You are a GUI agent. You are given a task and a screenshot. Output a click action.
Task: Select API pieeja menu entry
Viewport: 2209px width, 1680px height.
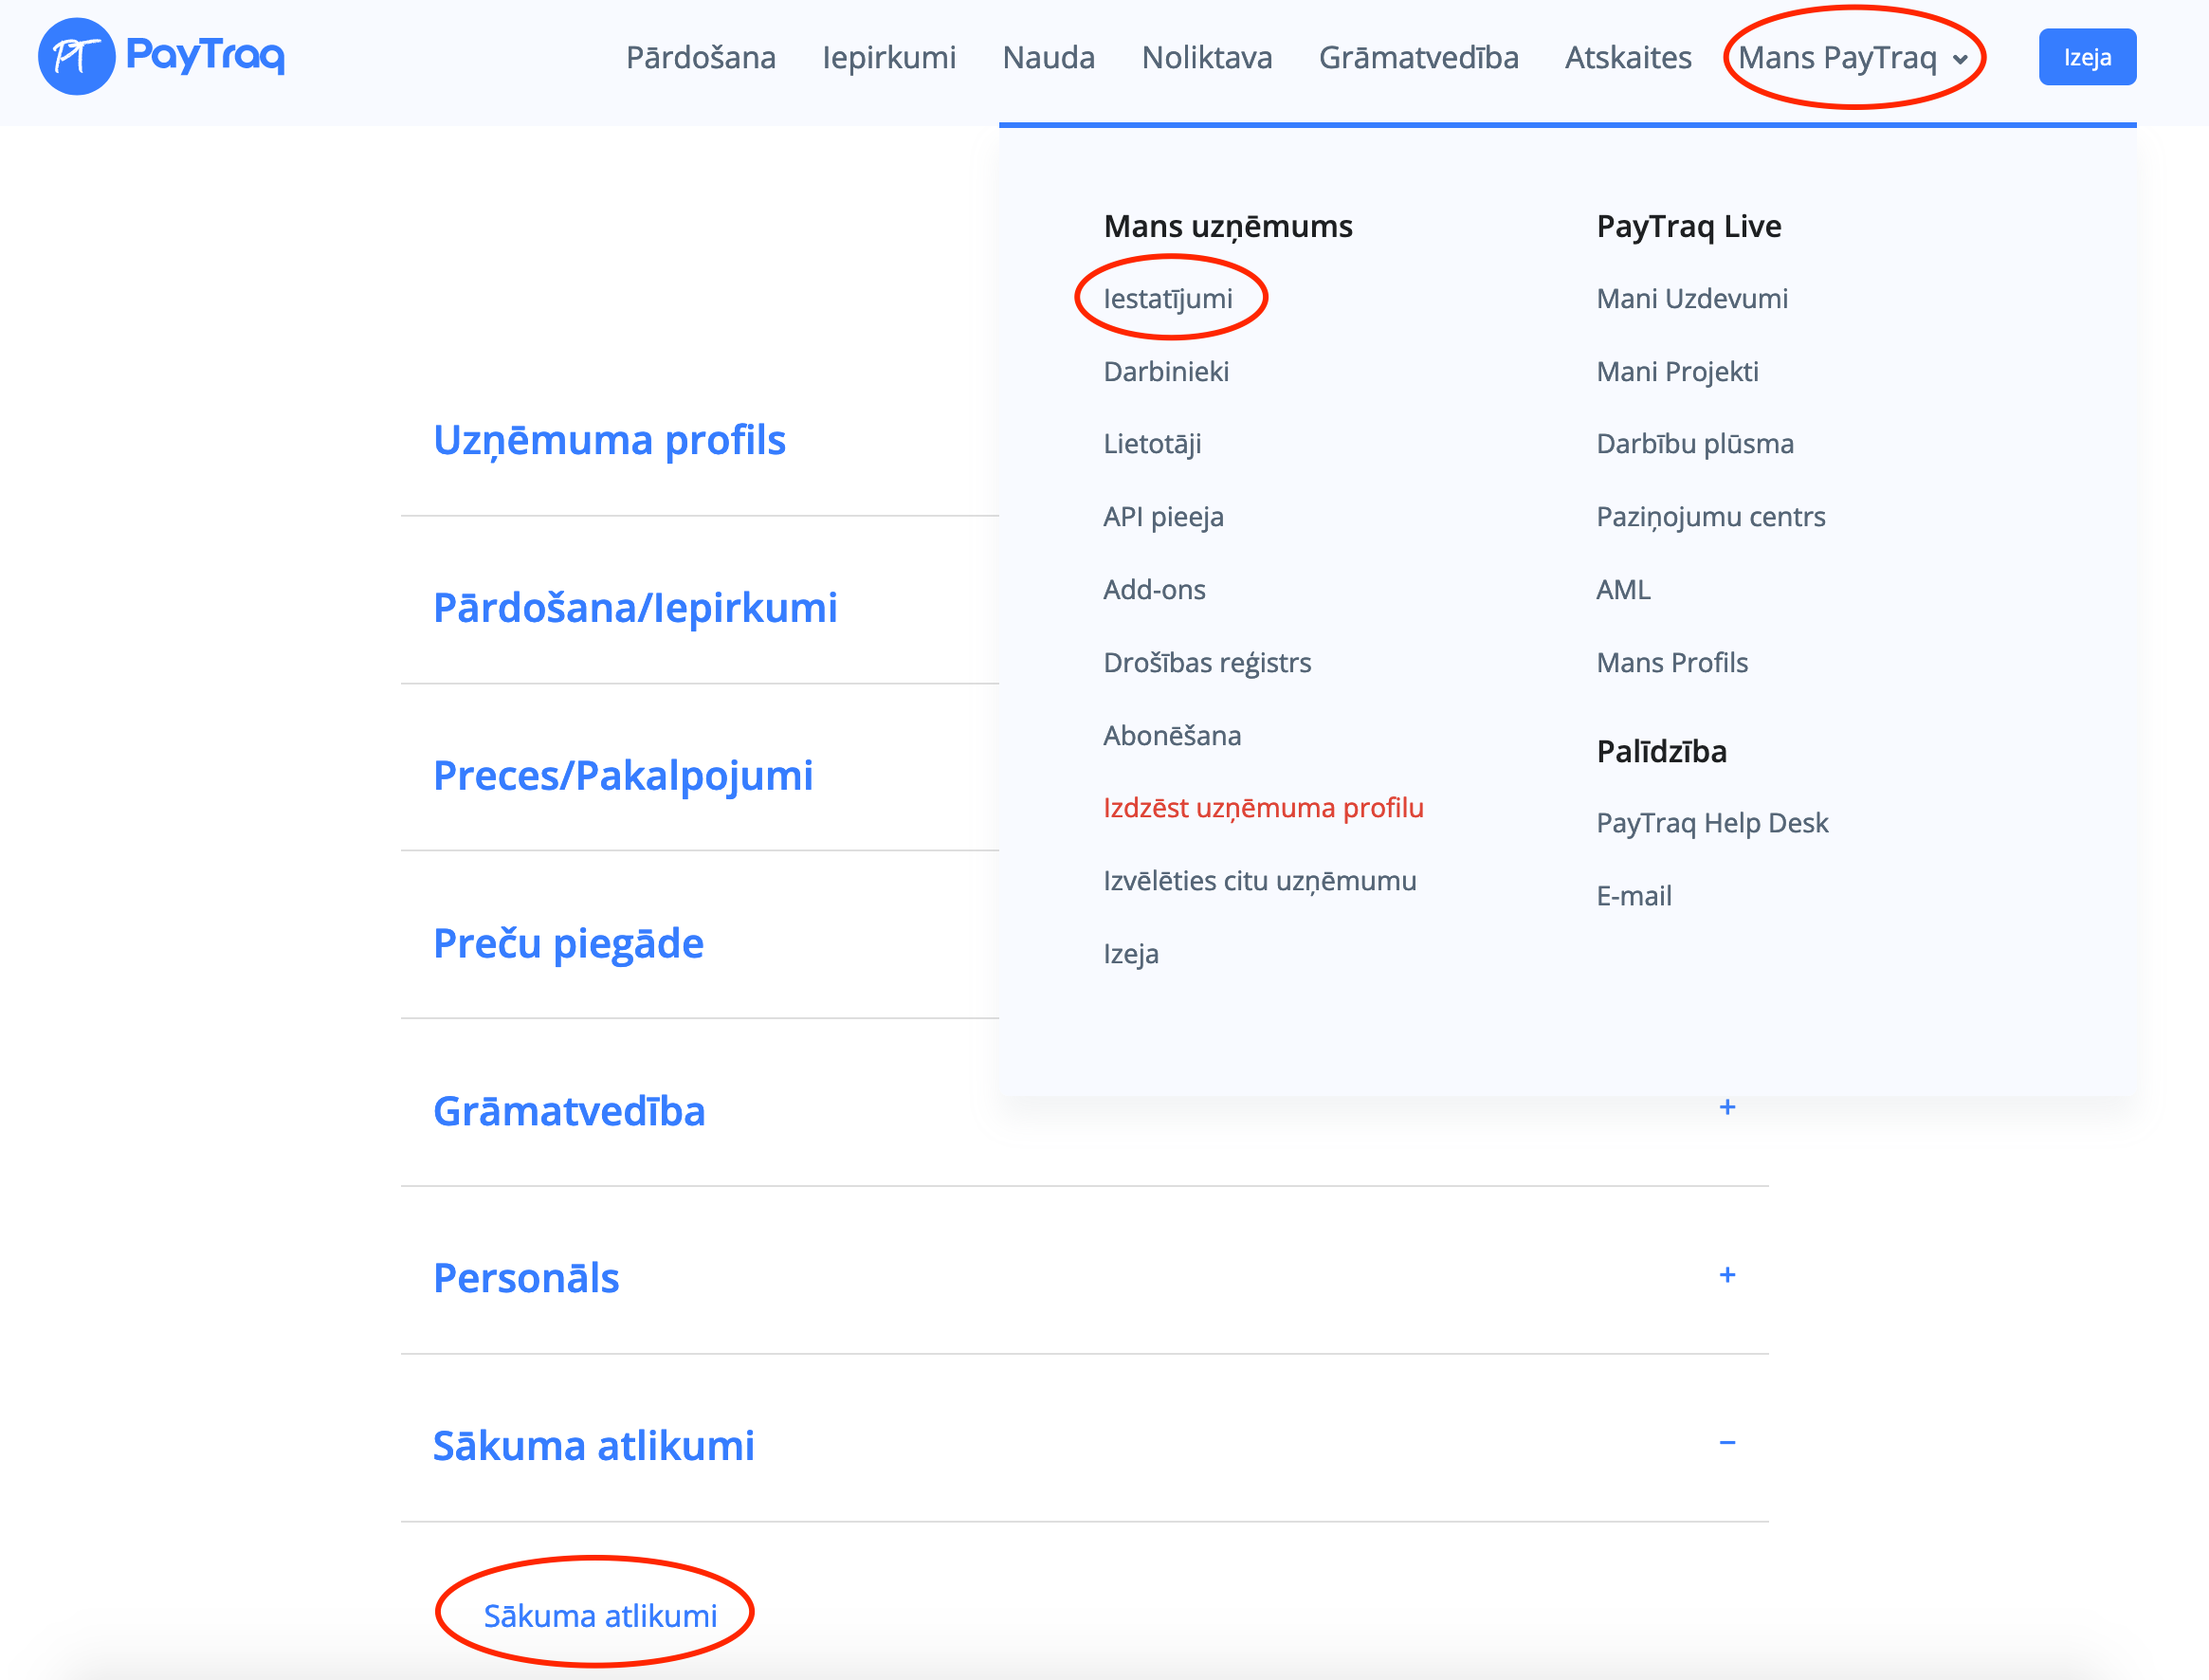[1162, 516]
